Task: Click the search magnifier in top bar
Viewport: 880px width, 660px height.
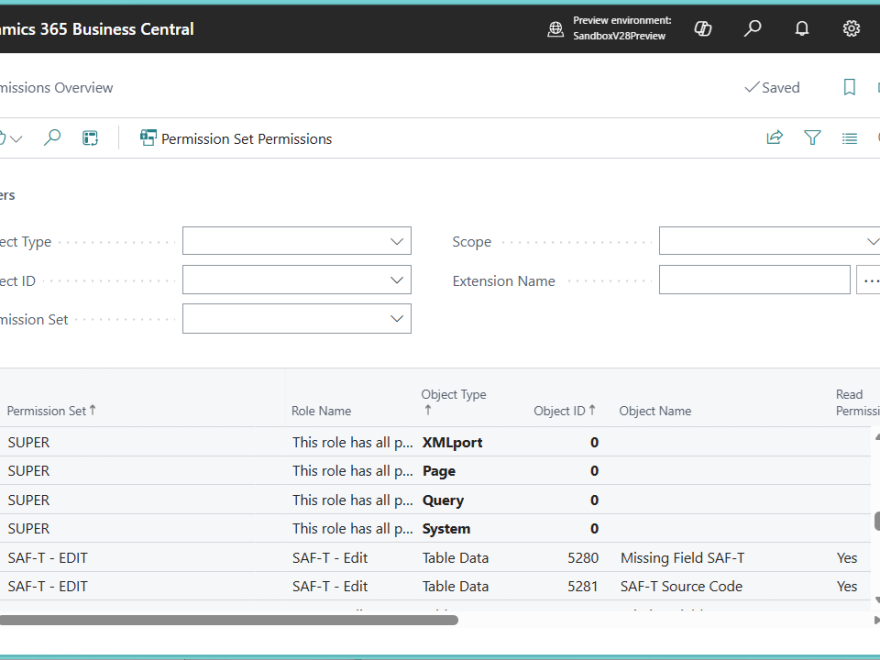Action: pos(753,29)
